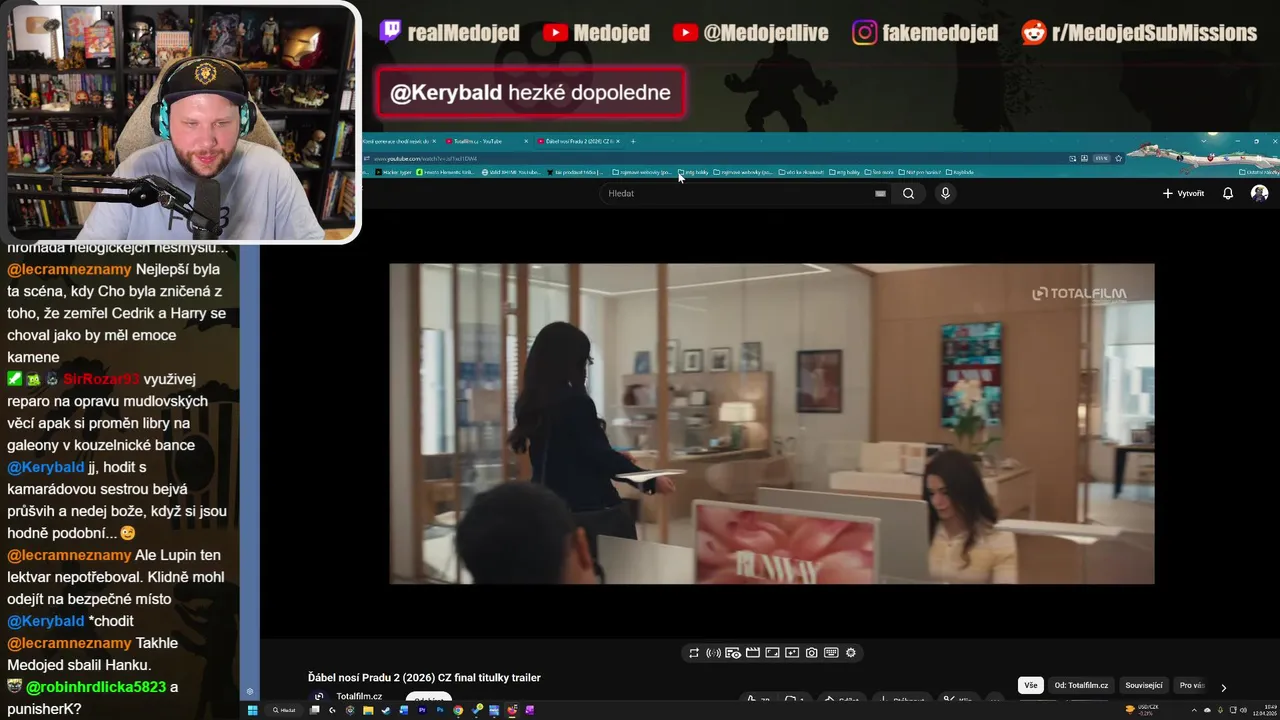
Task: Click the eye-with-list icon below player
Action: pyautogui.click(x=733, y=653)
